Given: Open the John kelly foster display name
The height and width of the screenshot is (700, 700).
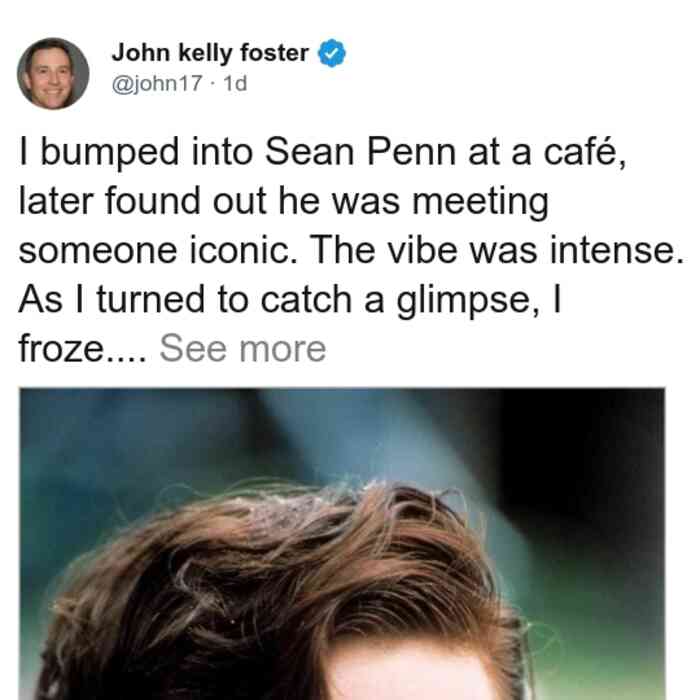Looking at the screenshot, I should (210, 53).
